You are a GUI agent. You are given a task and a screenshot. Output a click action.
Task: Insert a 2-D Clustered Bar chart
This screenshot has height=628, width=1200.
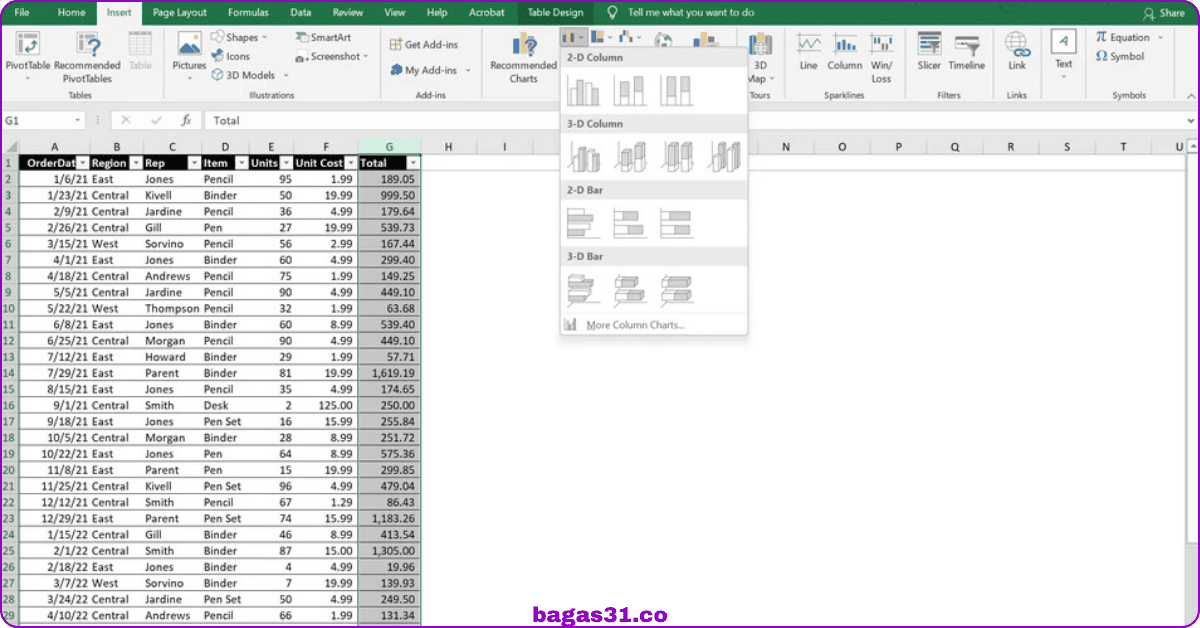pyautogui.click(x=583, y=223)
